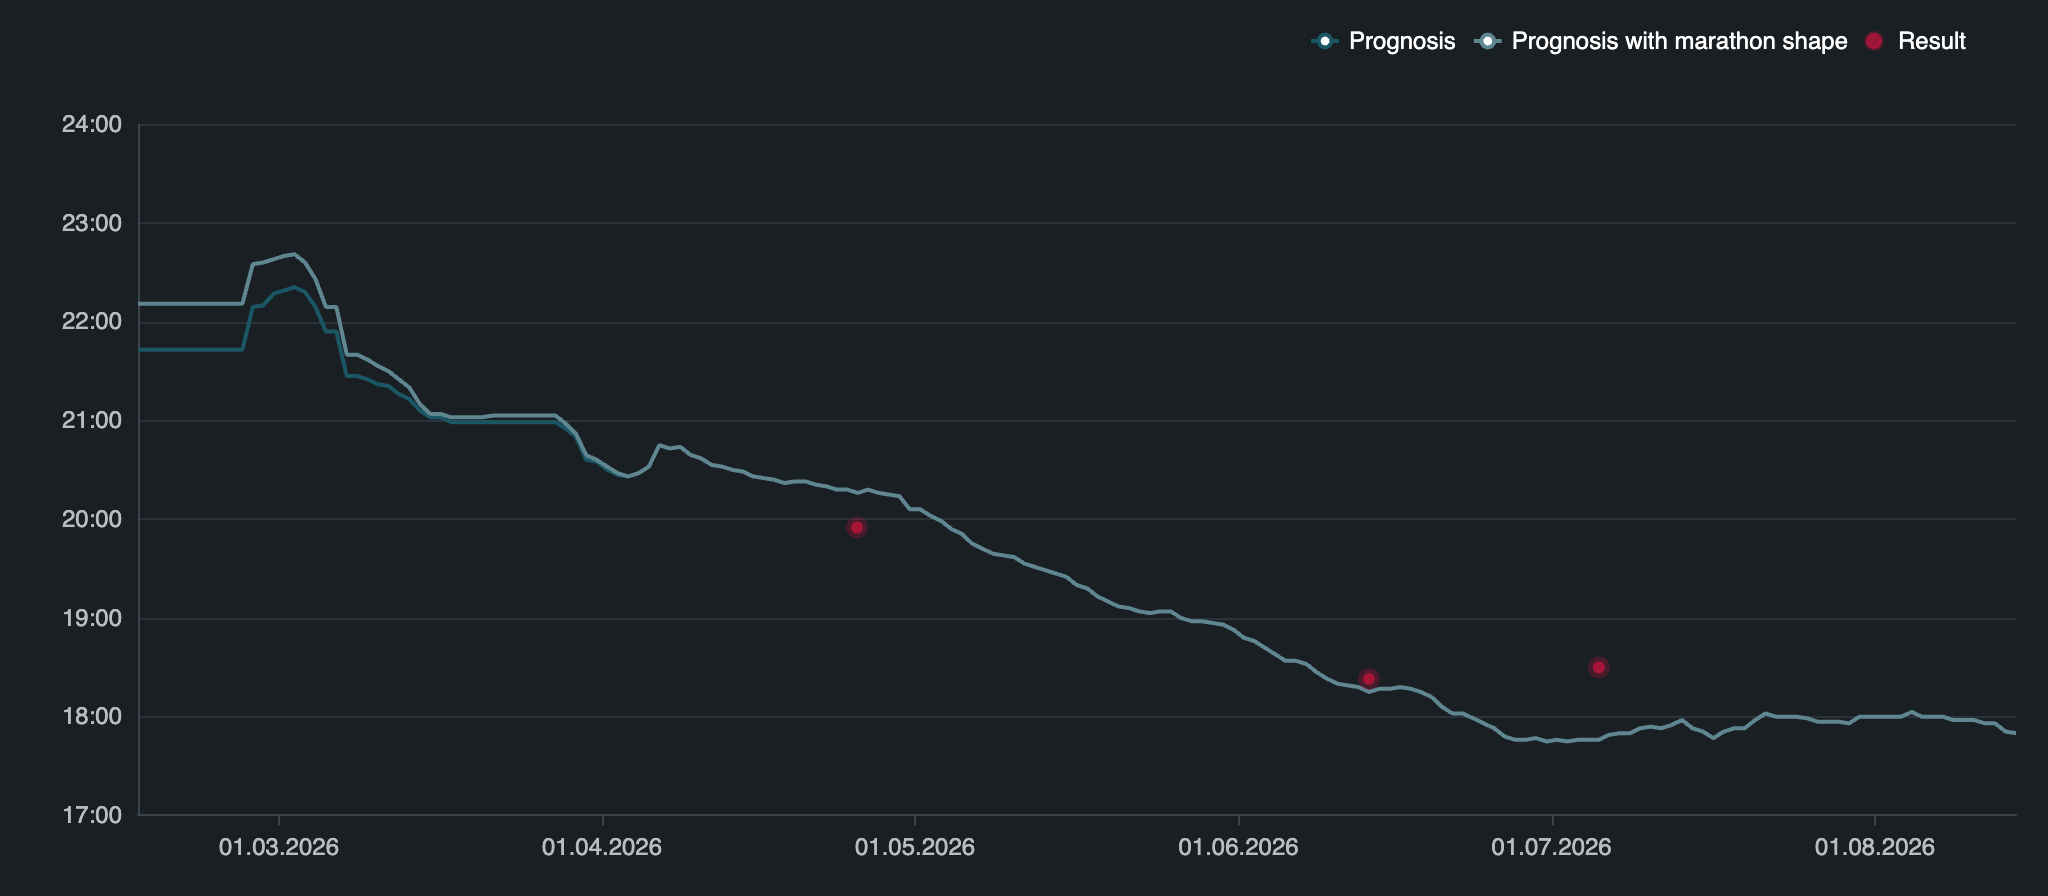This screenshot has height=896, width=2048.
Task: Click the 20:00 y-axis label
Action: pos(92,519)
